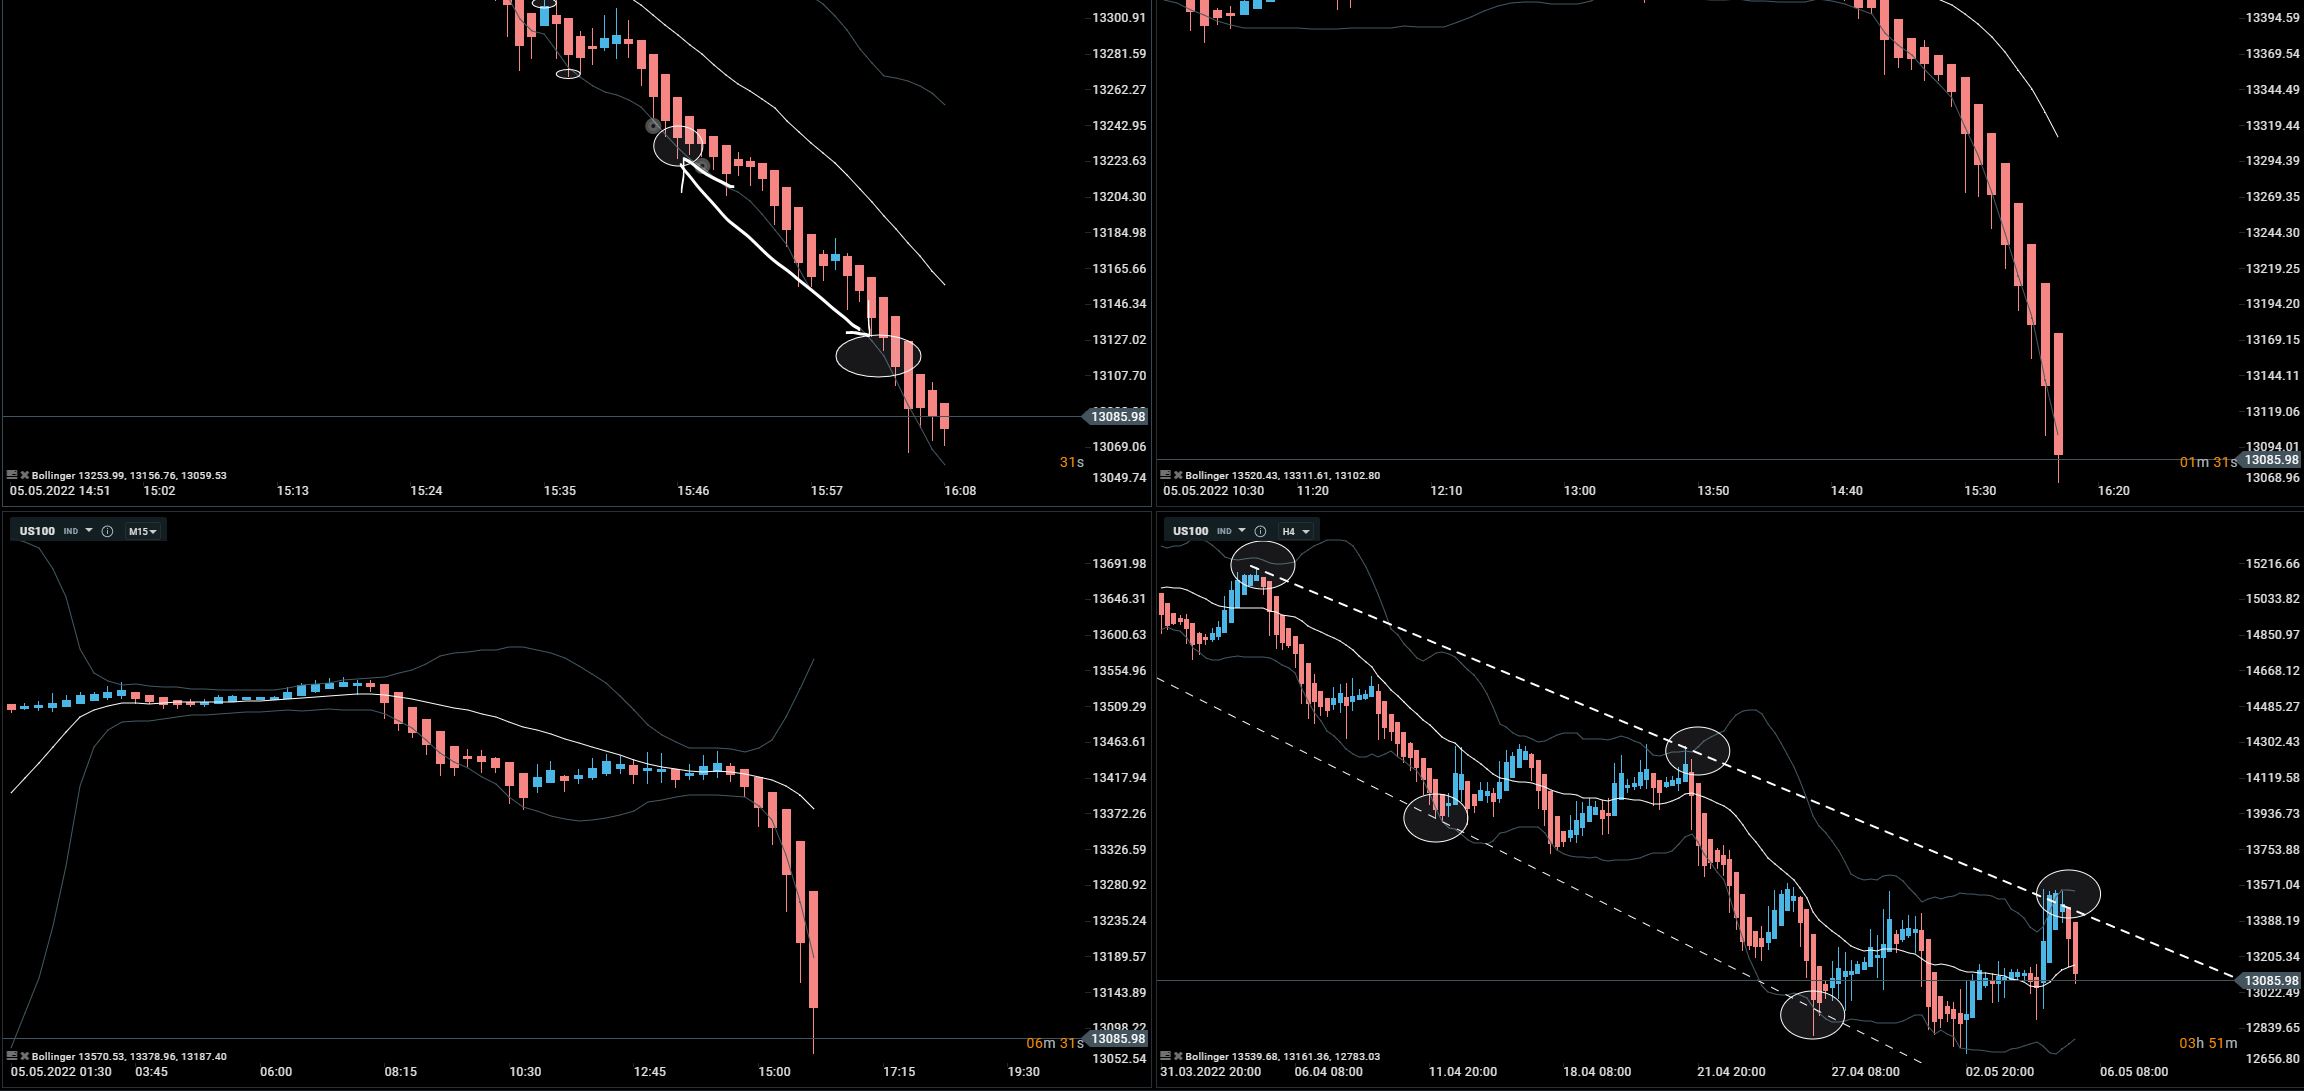Remove Bollinger 13570.53 indicator via X icon
Image resolution: width=2304 pixels, height=1091 pixels.
click(x=24, y=1056)
